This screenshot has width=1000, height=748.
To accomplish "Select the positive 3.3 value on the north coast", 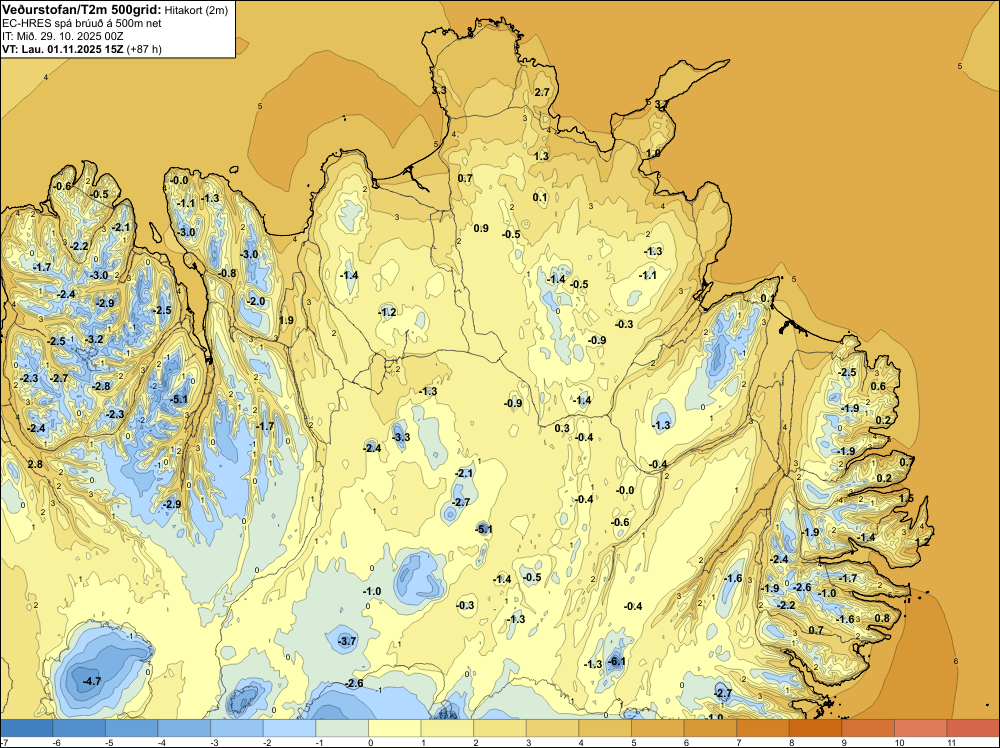I will click(439, 91).
